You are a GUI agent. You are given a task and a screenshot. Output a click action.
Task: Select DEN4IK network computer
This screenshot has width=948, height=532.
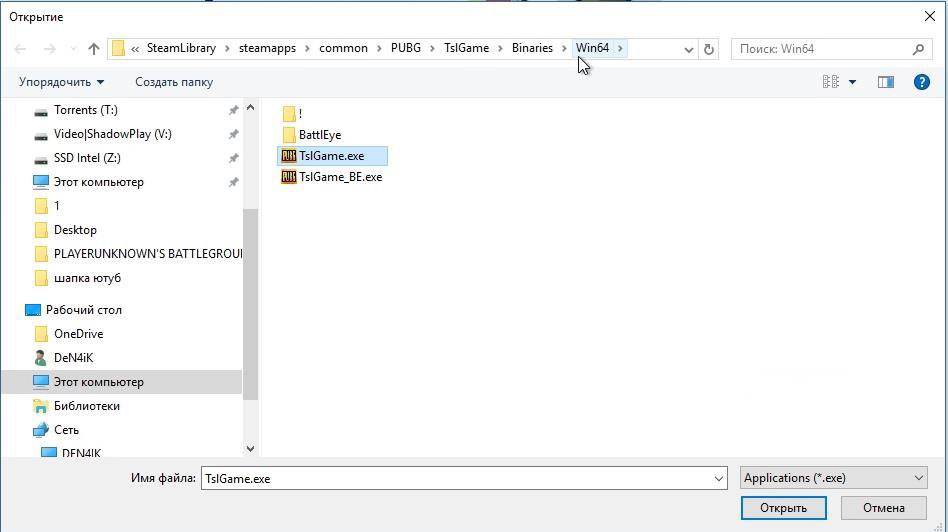point(81,452)
